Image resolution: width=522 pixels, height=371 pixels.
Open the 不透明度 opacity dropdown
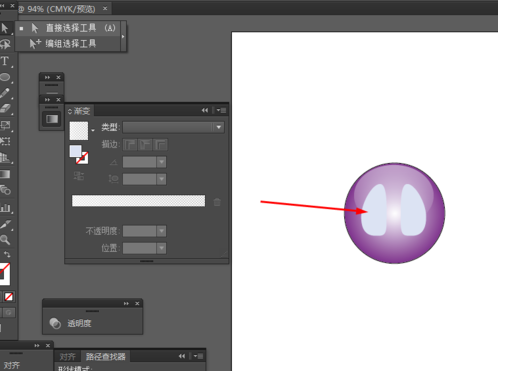point(161,231)
